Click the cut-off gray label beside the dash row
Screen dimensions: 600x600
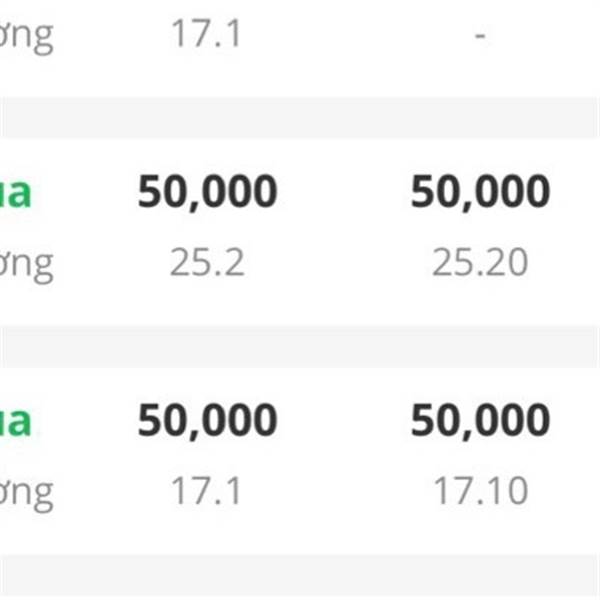tap(26, 38)
